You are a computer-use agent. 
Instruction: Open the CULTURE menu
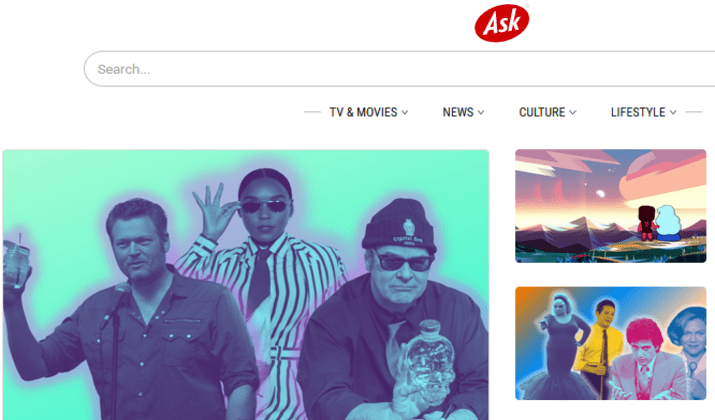coord(542,112)
